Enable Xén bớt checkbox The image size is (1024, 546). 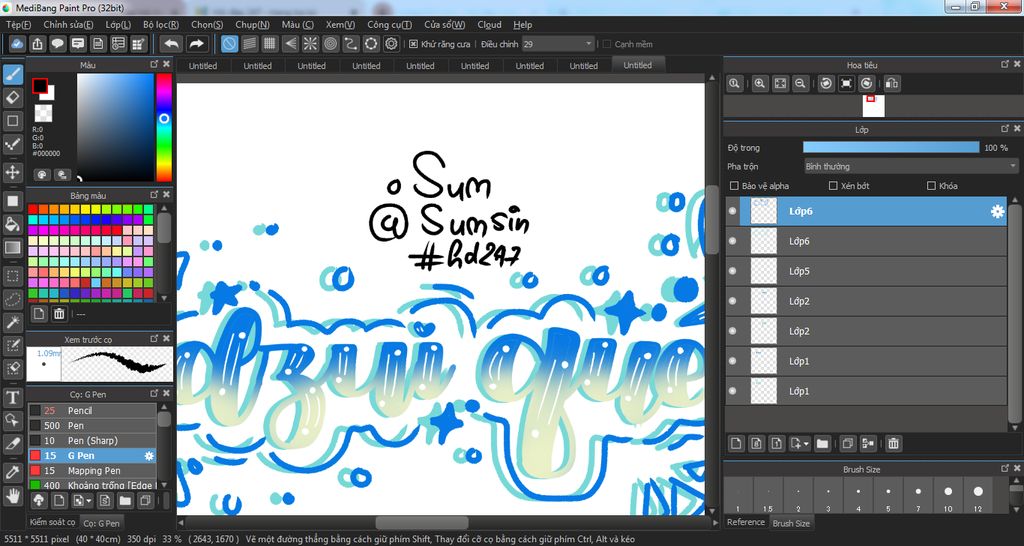[833, 186]
